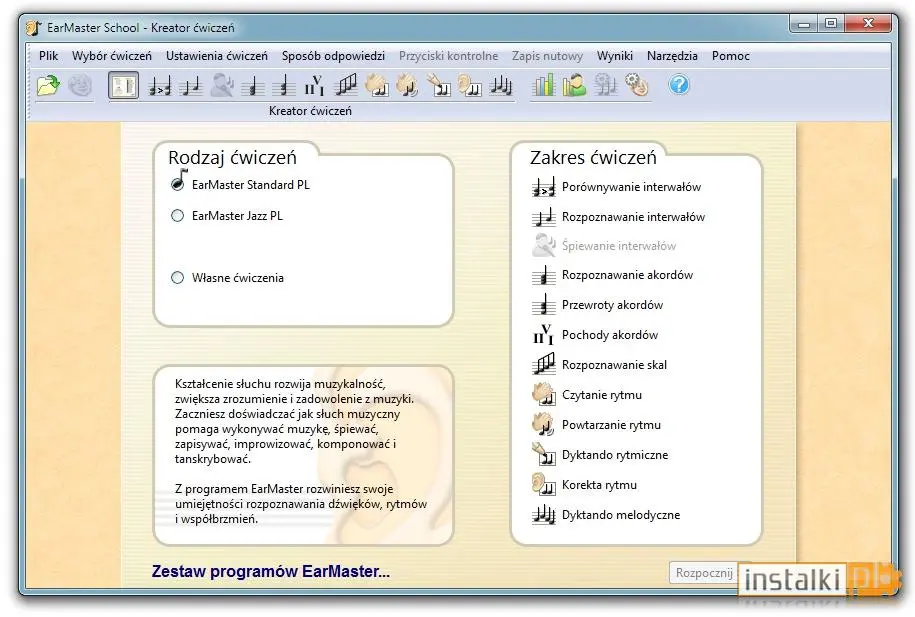Click the scale identification toolbar icon
Screen dimensions: 915x617
click(345, 86)
